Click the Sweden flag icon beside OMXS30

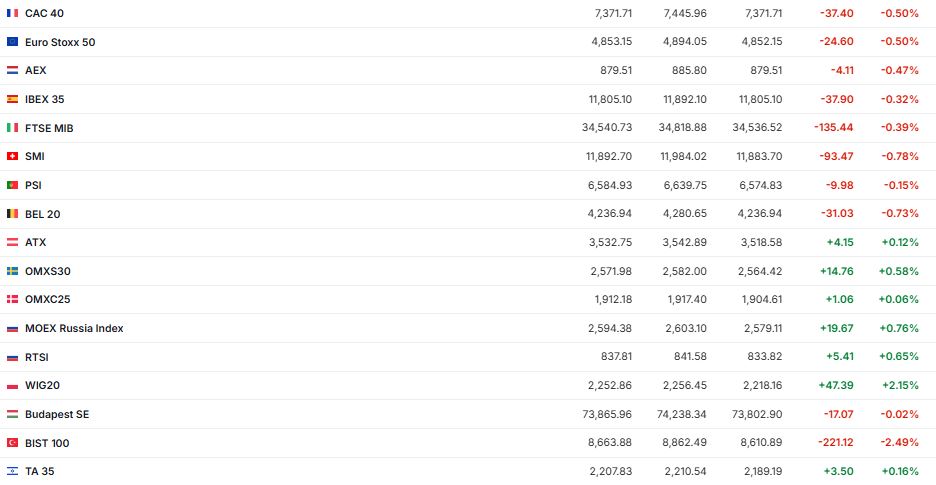pyautogui.click(x=12, y=271)
